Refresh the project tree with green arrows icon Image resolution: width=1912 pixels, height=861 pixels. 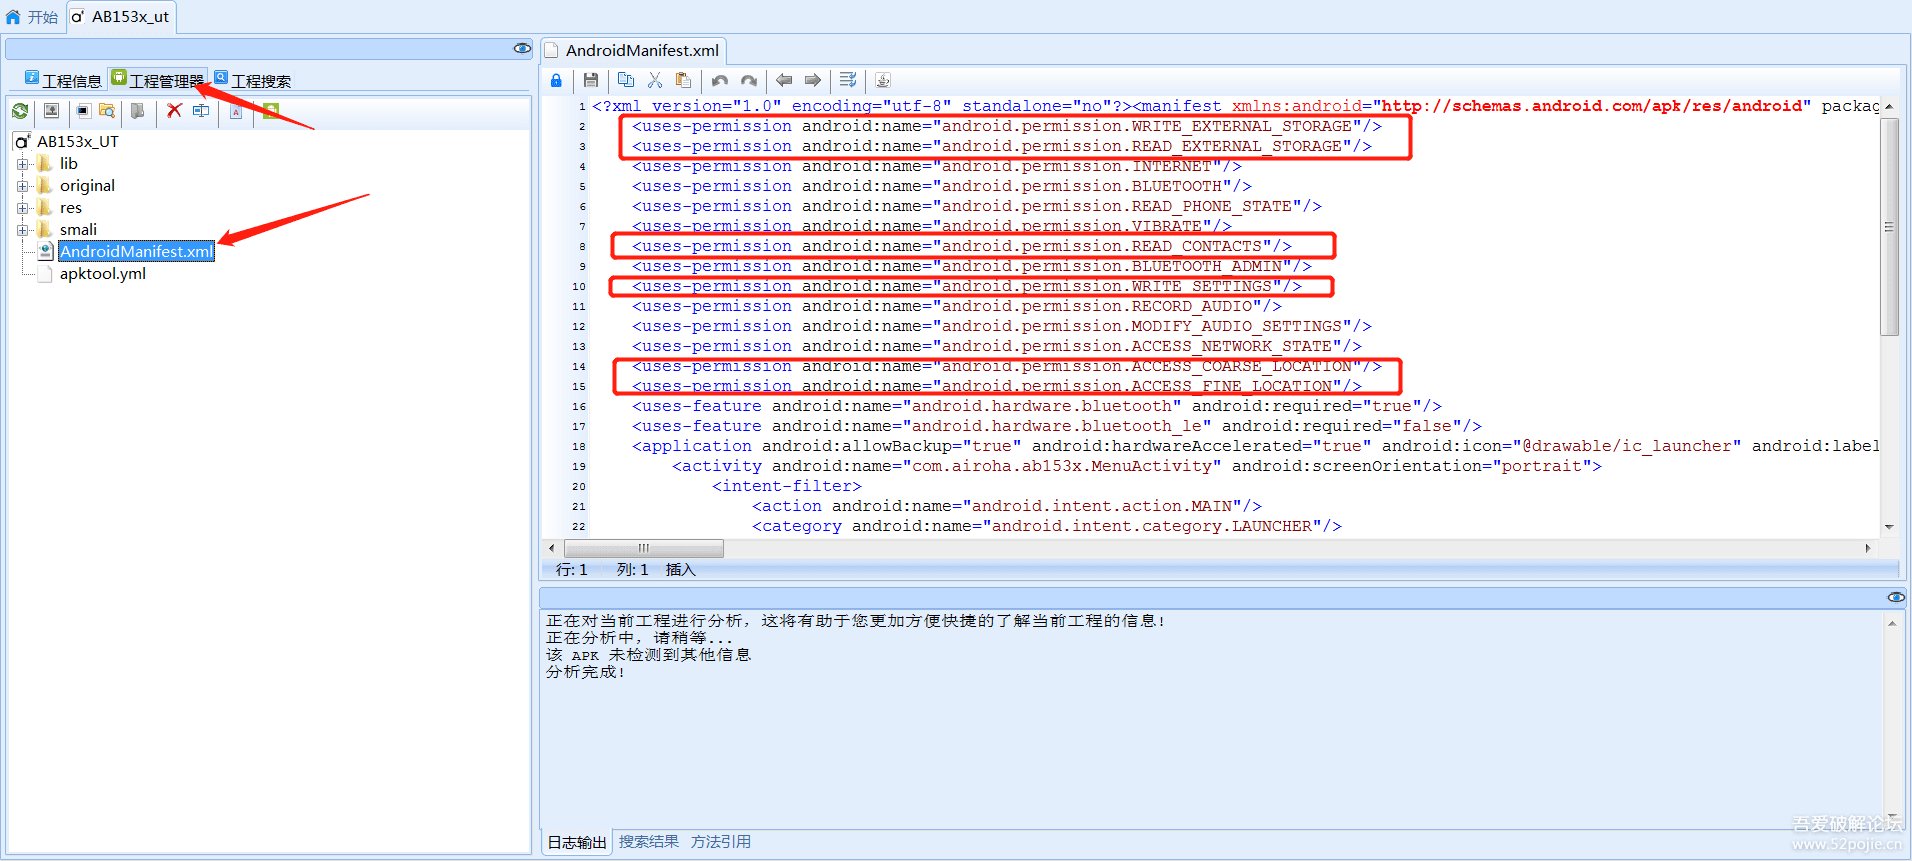coord(20,111)
